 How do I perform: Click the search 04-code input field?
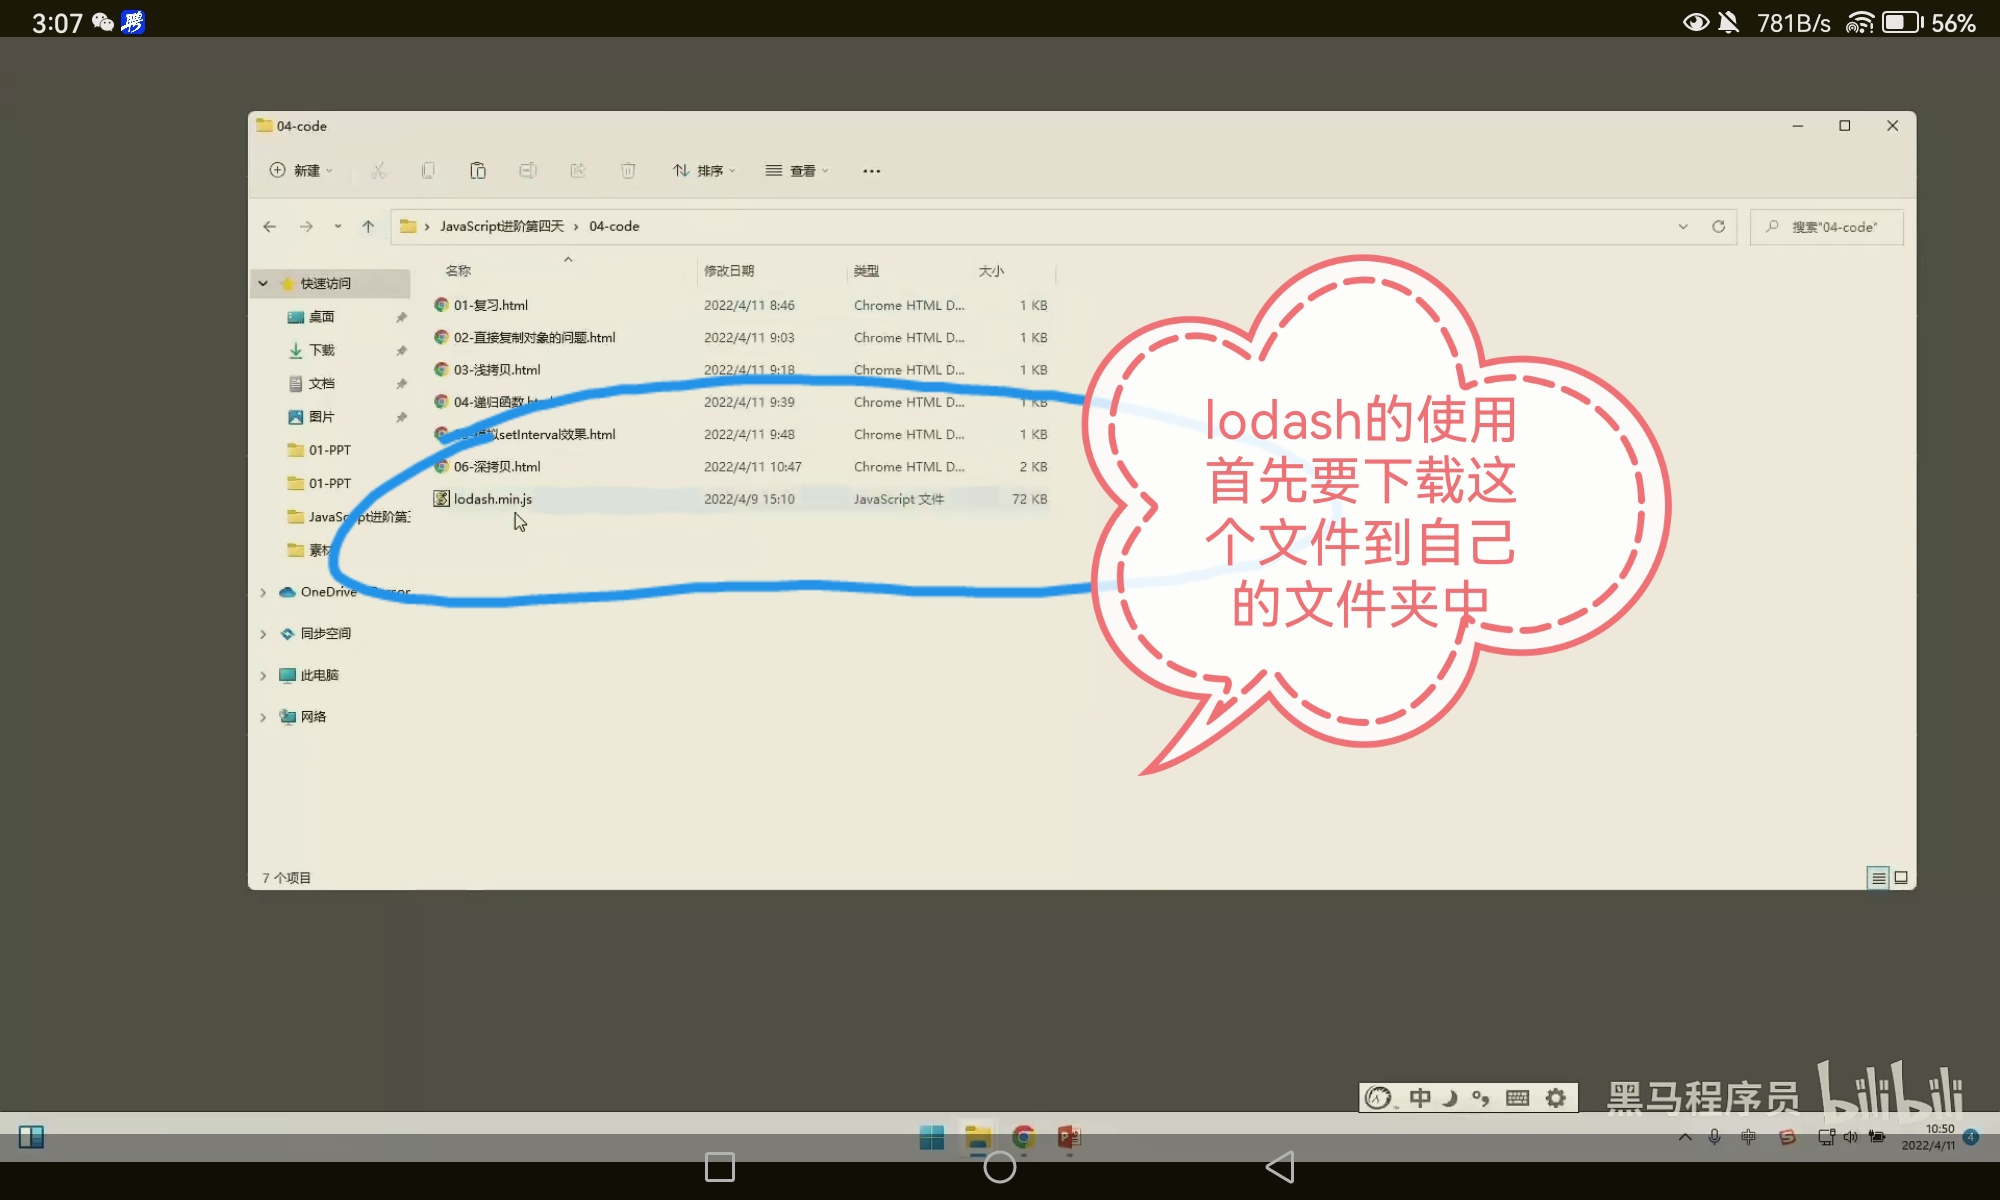(x=1835, y=227)
